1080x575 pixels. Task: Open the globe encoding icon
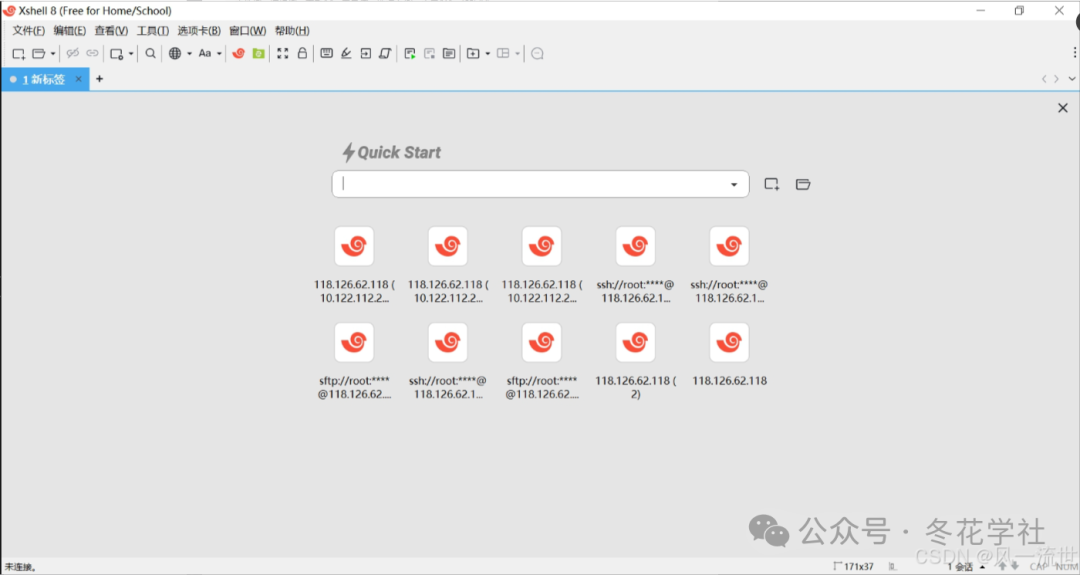tap(175, 54)
